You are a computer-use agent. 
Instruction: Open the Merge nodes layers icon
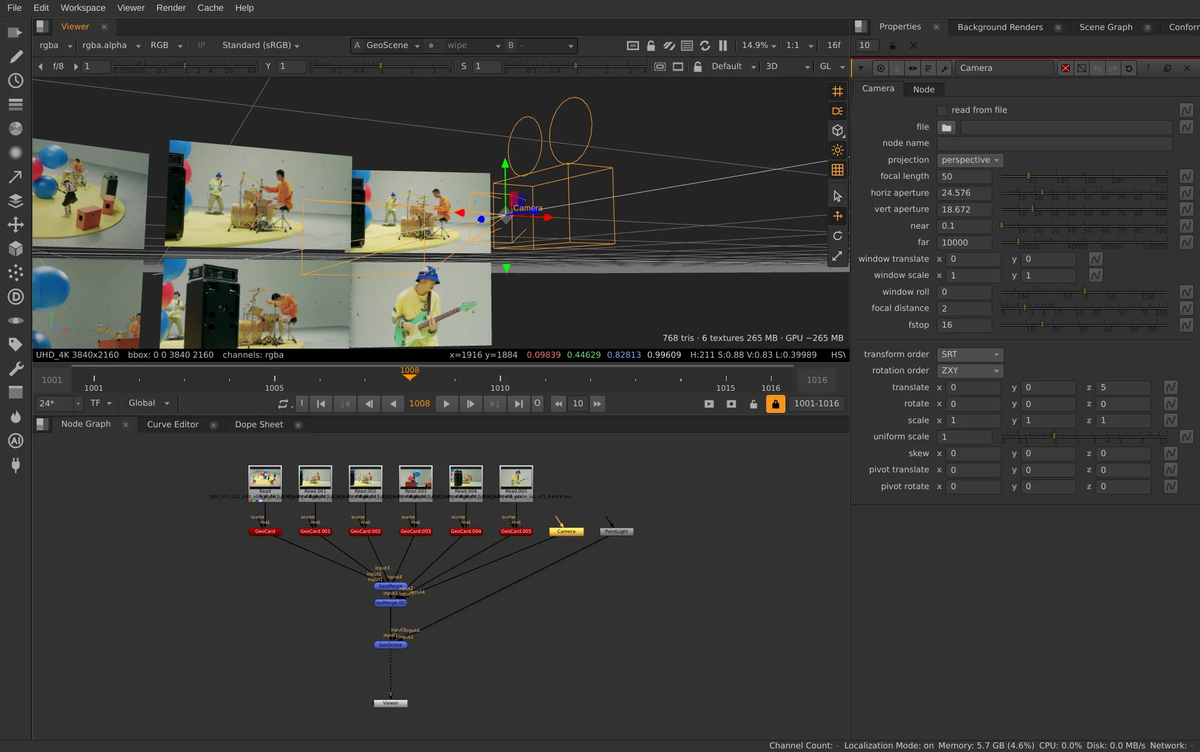click(x=16, y=201)
